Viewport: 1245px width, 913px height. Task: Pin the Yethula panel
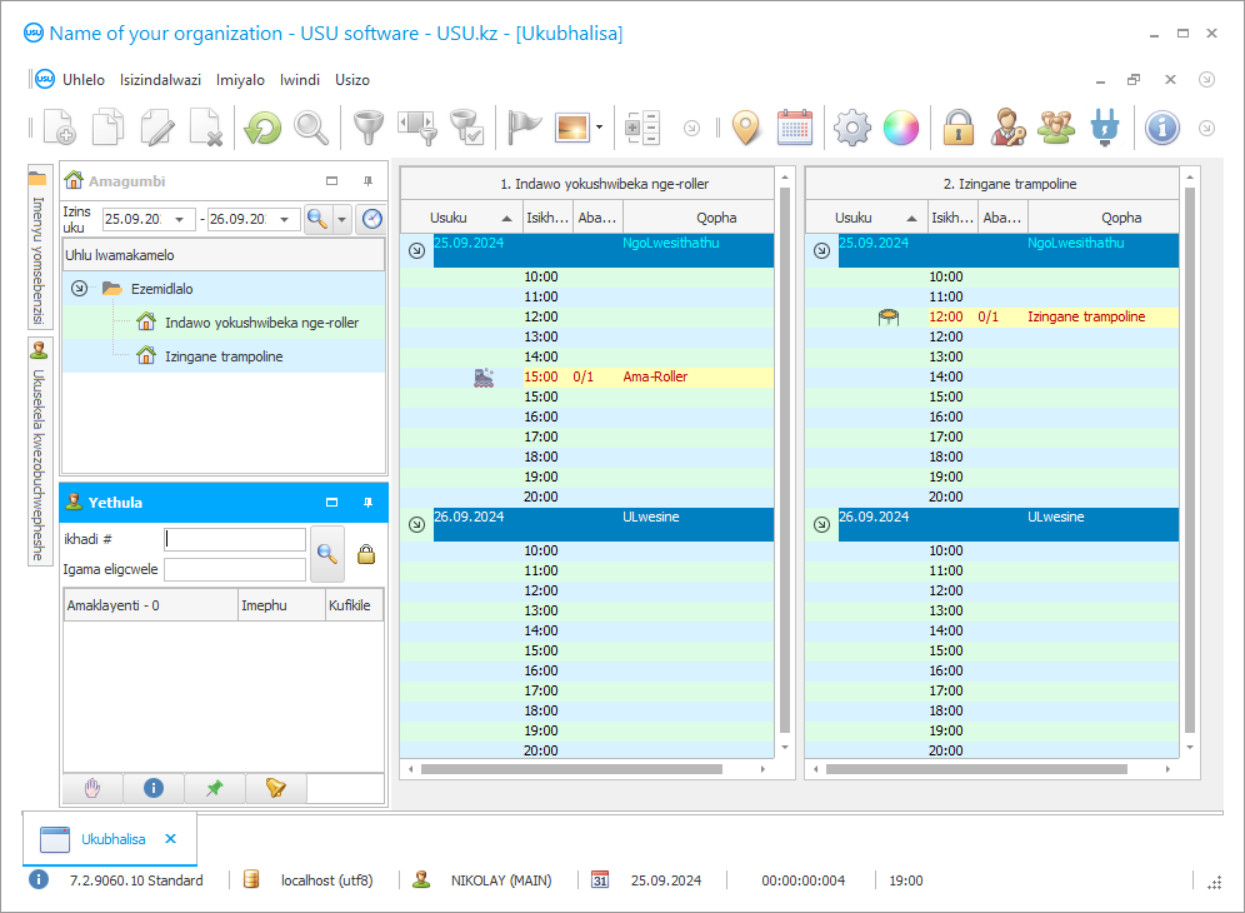point(368,502)
